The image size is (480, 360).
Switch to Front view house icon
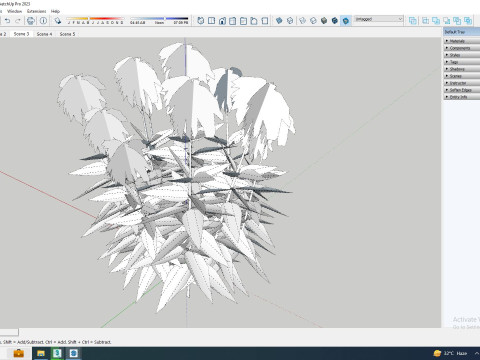222,21
